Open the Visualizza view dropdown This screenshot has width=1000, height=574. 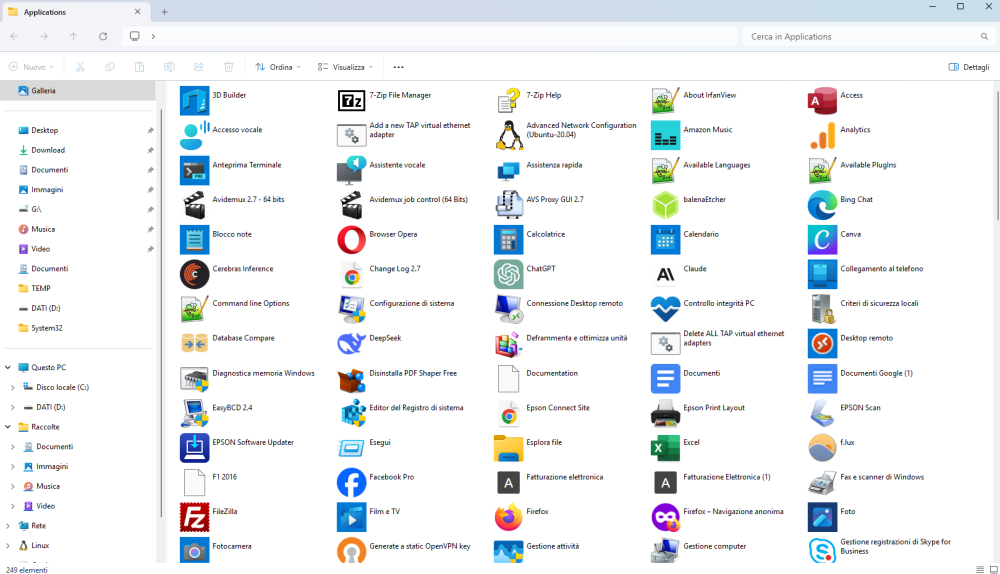(x=345, y=67)
